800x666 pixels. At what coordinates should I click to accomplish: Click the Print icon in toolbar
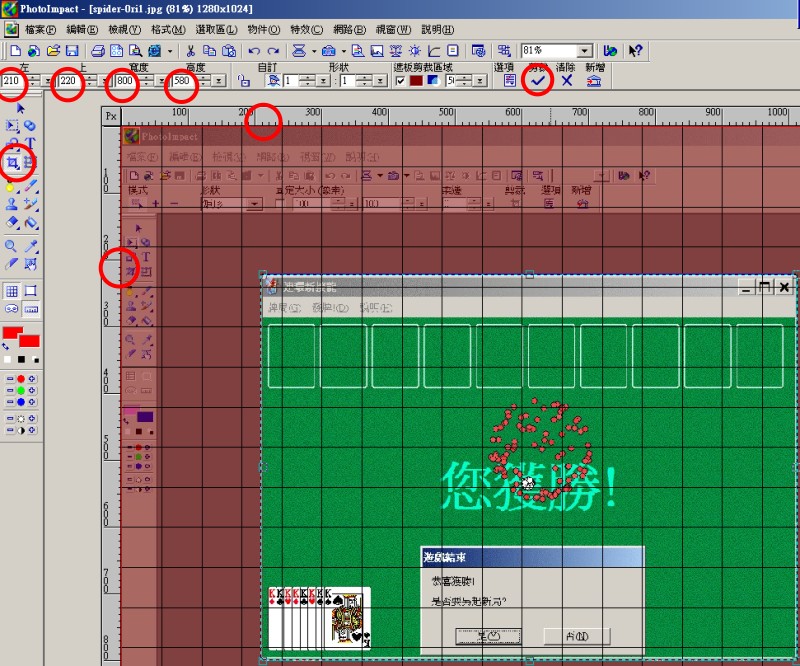pyautogui.click(x=98, y=51)
